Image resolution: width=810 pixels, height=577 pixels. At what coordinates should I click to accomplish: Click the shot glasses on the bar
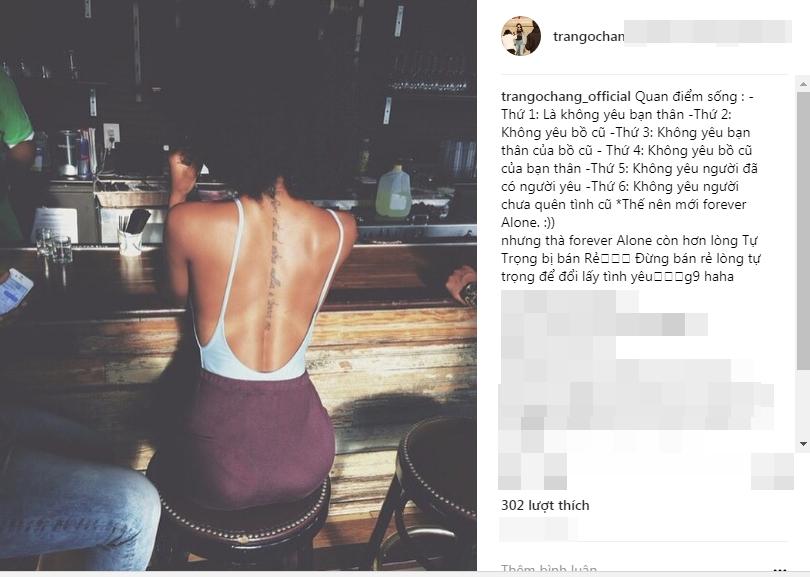[54, 245]
